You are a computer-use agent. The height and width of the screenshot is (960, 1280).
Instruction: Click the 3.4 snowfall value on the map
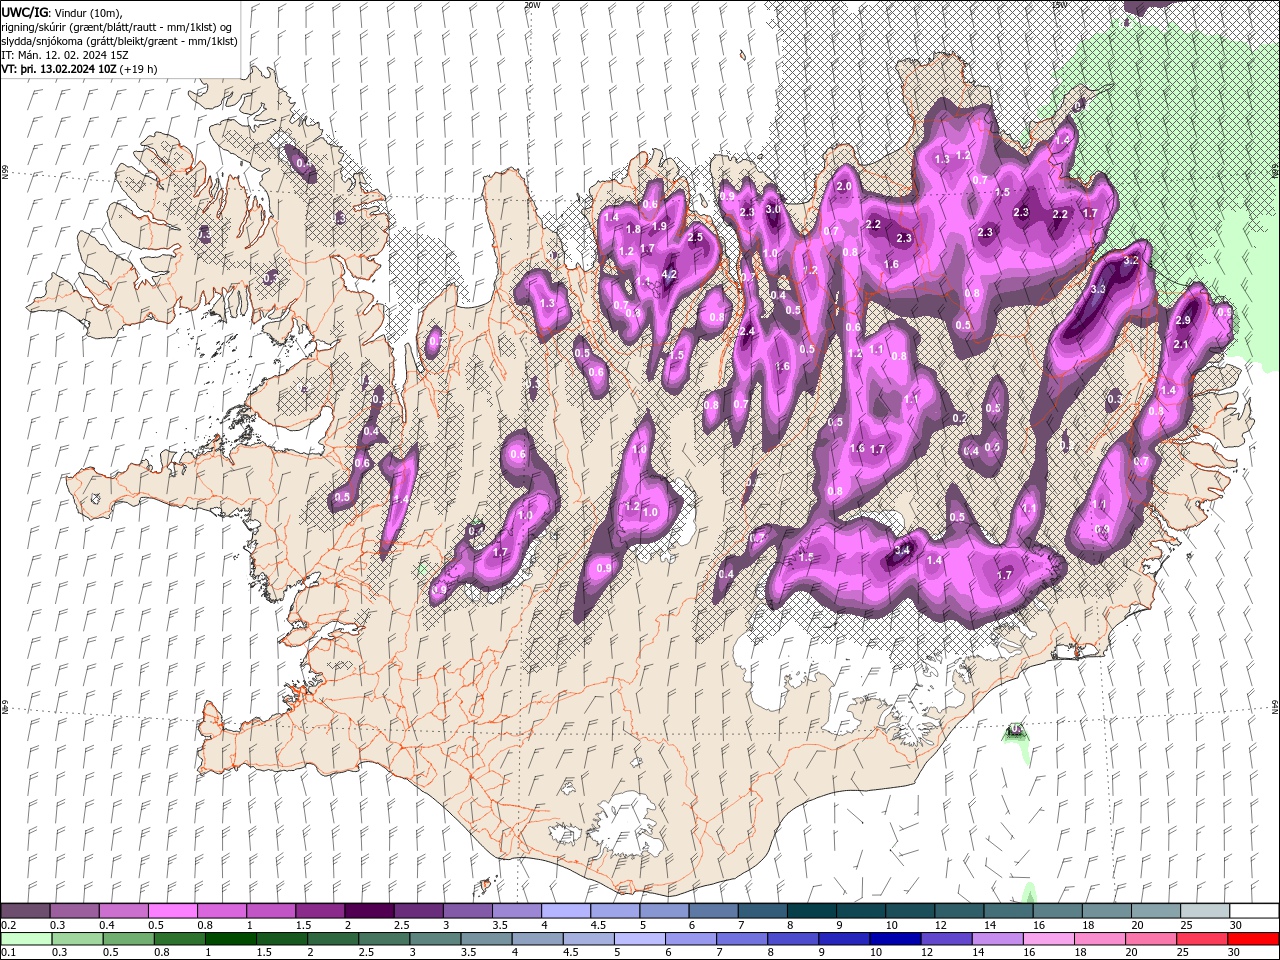pyautogui.click(x=902, y=549)
